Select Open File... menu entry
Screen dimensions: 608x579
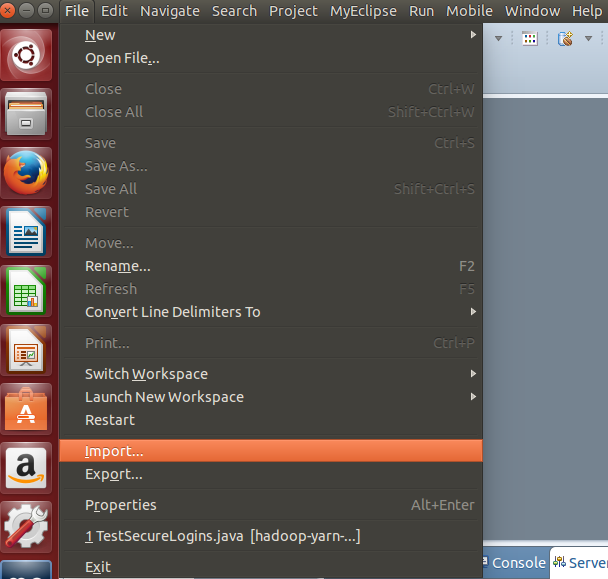[x=122, y=58]
